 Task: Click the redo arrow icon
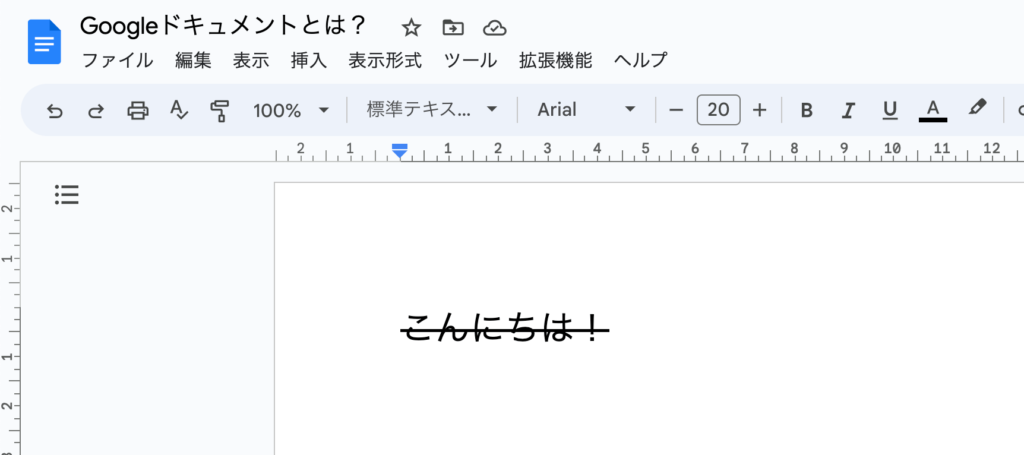click(96, 110)
